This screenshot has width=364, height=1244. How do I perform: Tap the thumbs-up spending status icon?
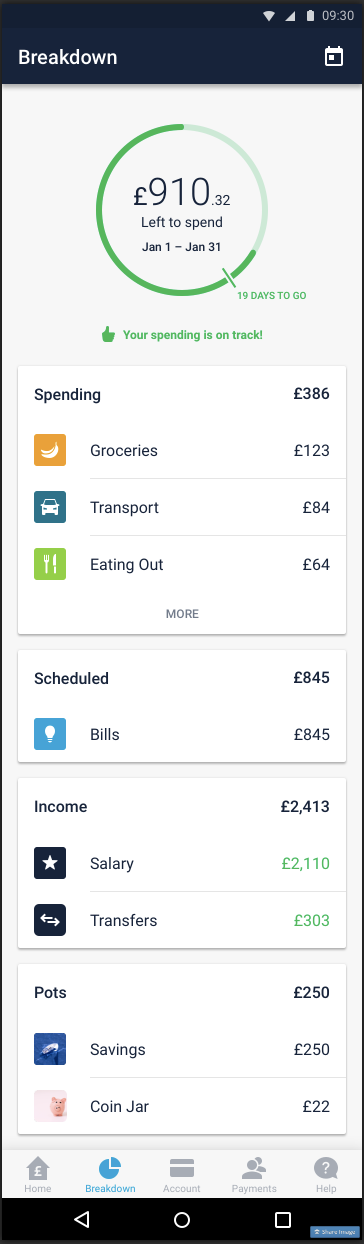pyautogui.click(x=109, y=334)
